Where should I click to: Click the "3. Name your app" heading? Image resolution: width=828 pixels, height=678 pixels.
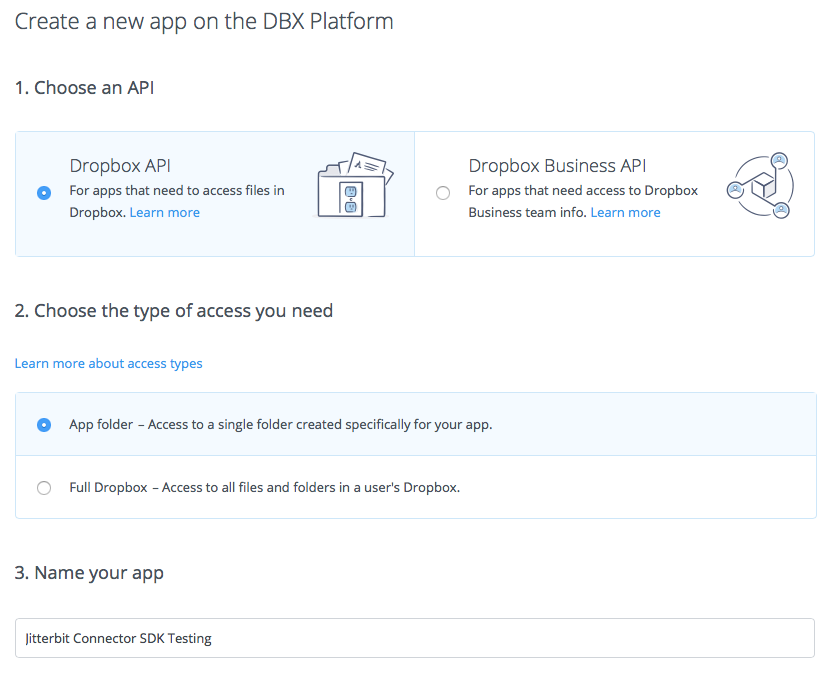(x=89, y=573)
